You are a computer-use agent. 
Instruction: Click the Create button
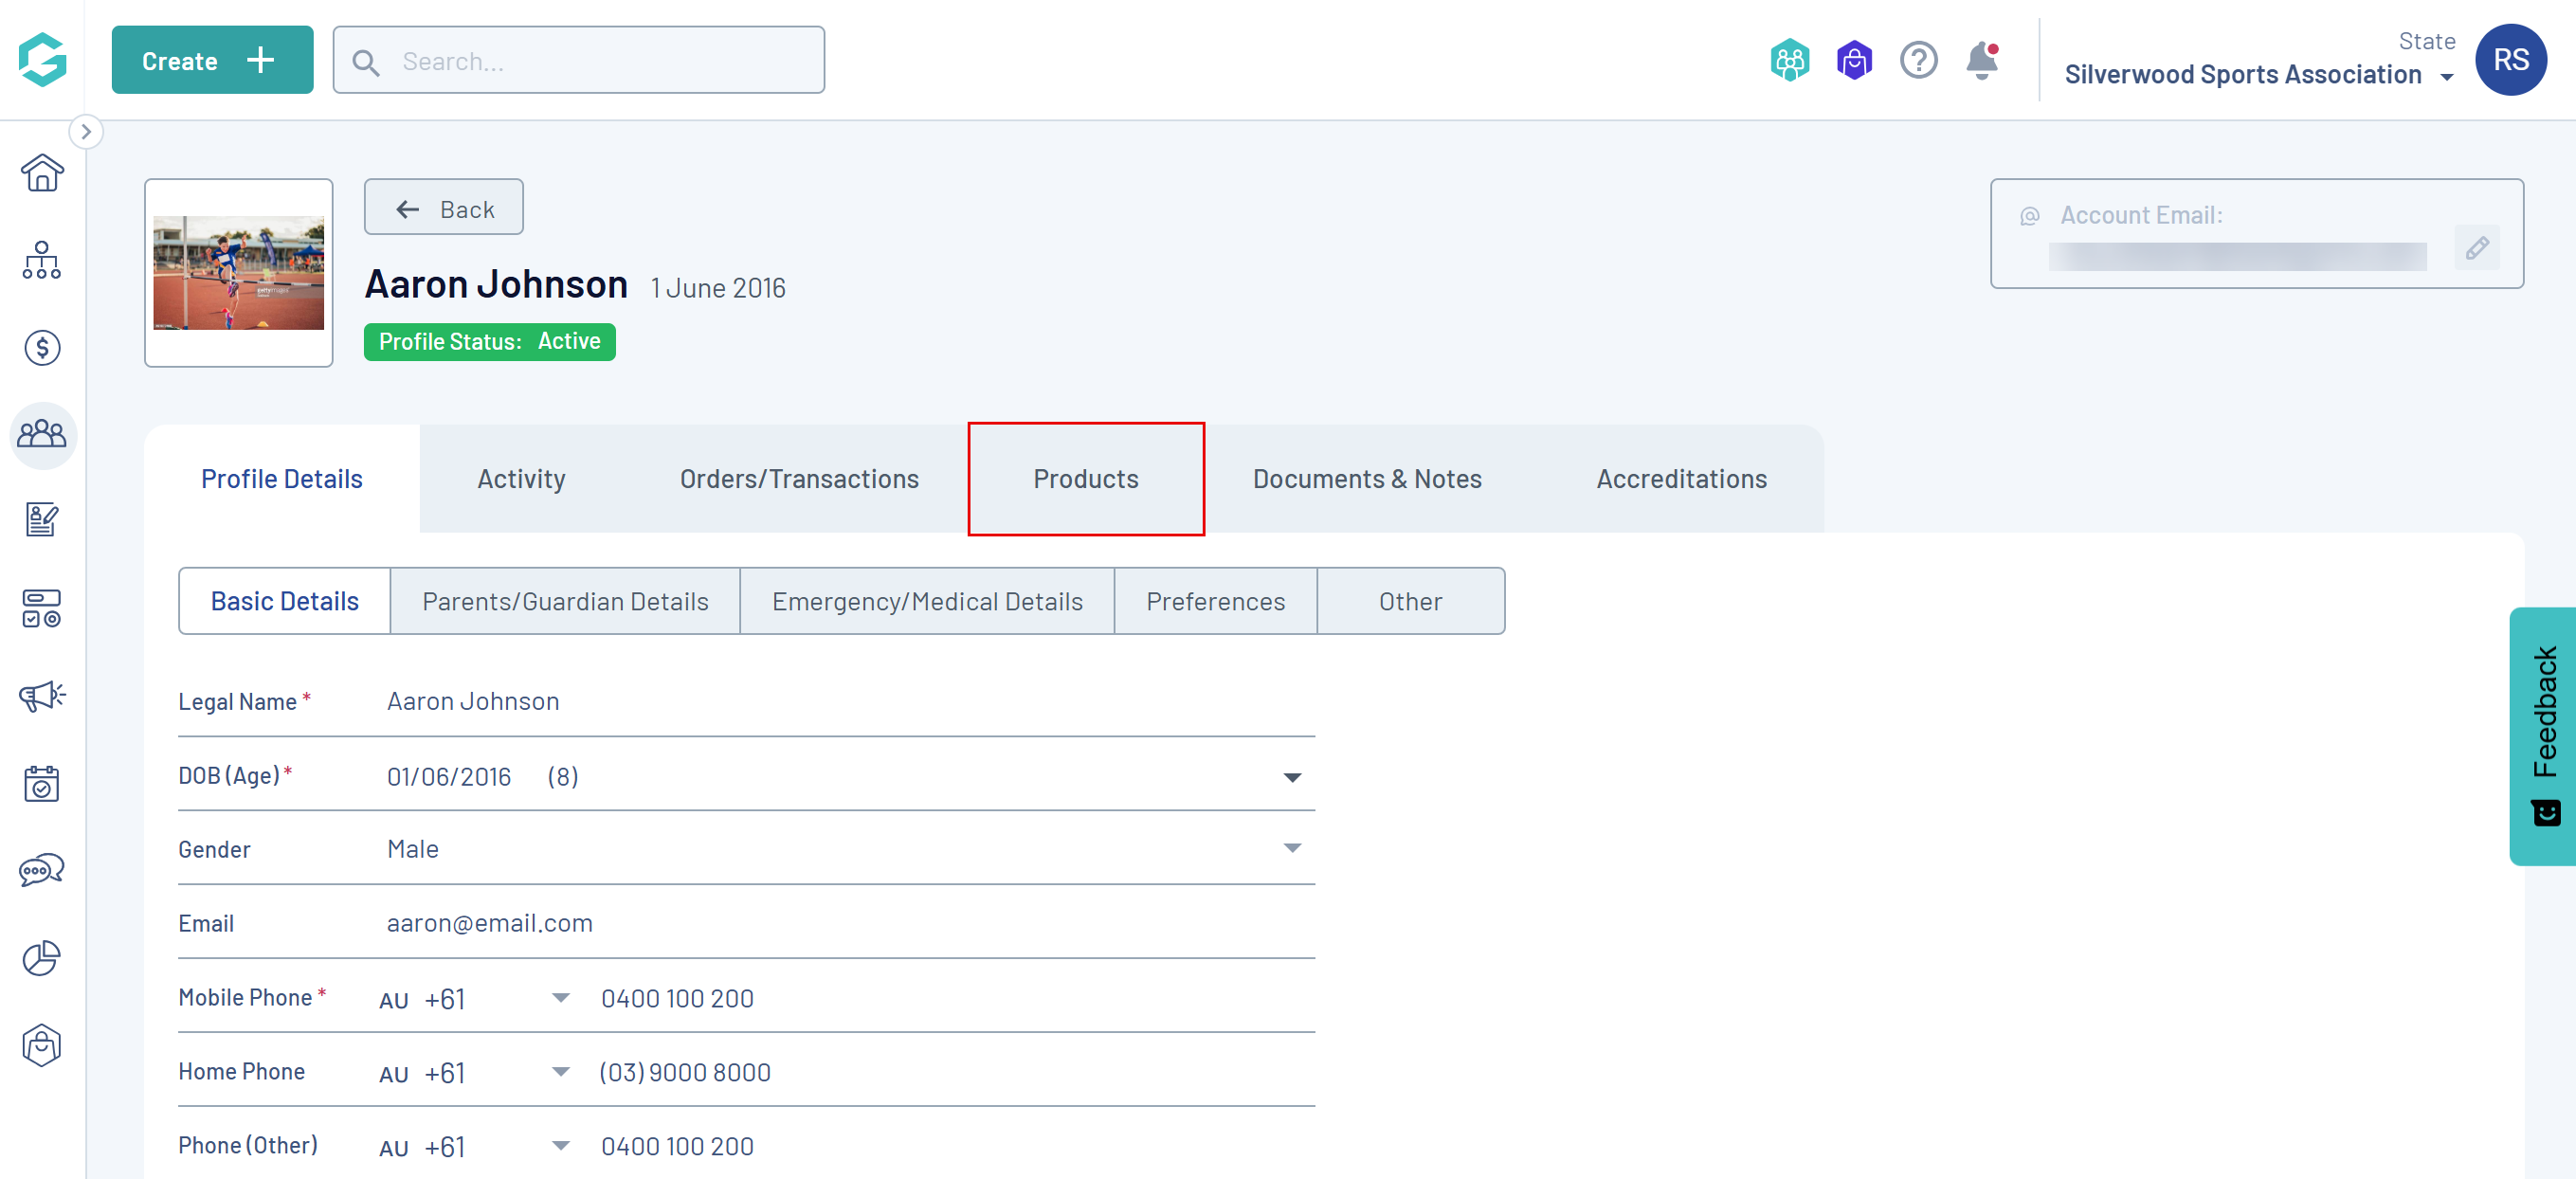tap(212, 61)
